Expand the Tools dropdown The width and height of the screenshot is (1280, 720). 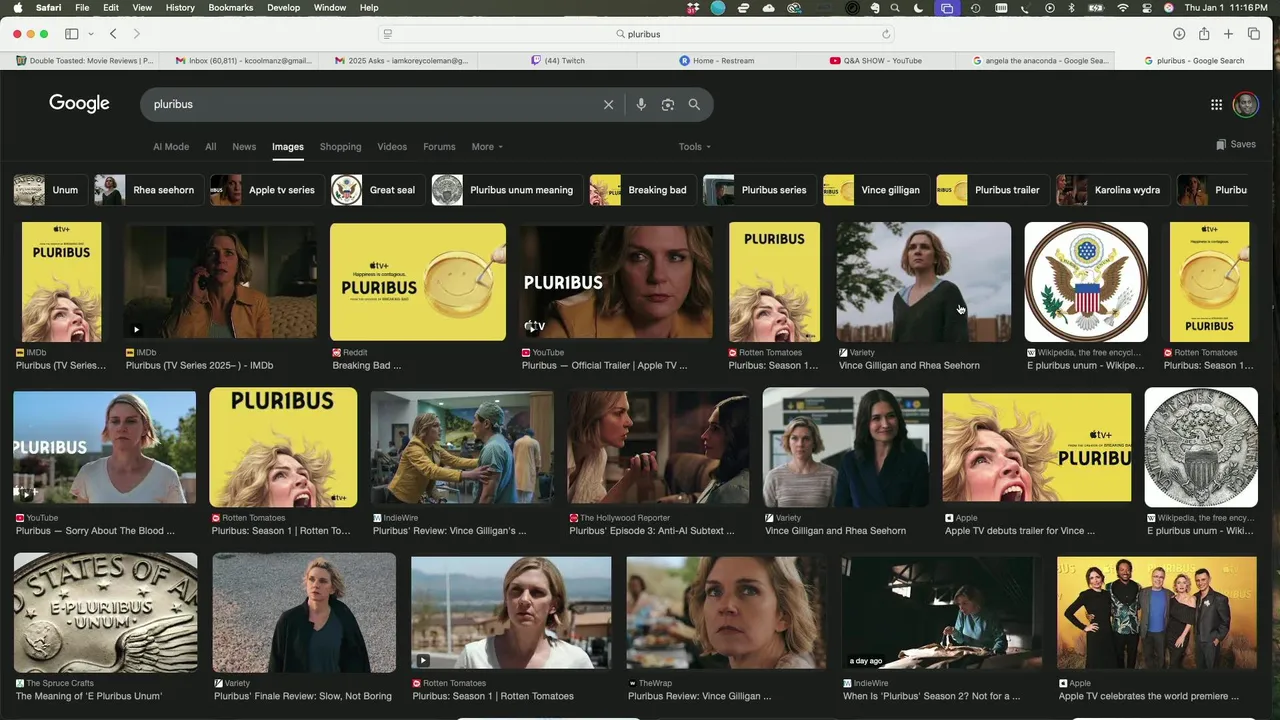click(695, 147)
